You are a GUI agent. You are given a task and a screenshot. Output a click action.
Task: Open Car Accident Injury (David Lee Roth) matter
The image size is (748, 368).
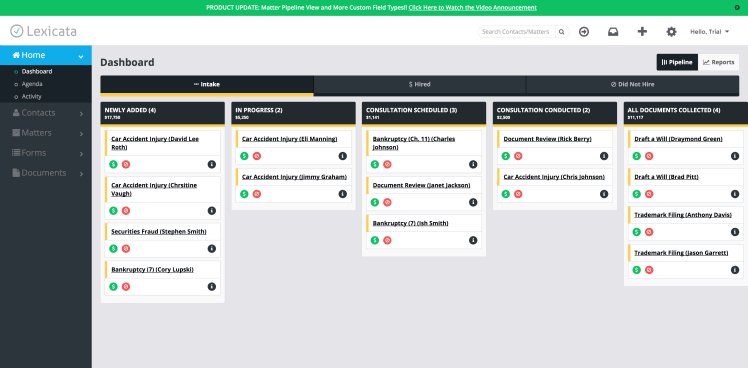pyautogui.click(x=155, y=143)
